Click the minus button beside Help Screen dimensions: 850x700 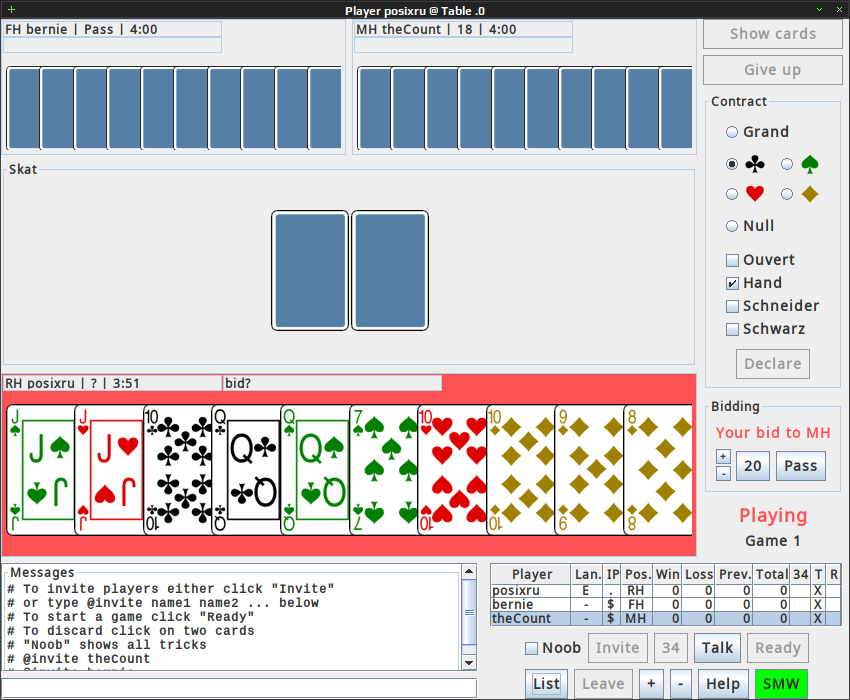tap(680, 684)
